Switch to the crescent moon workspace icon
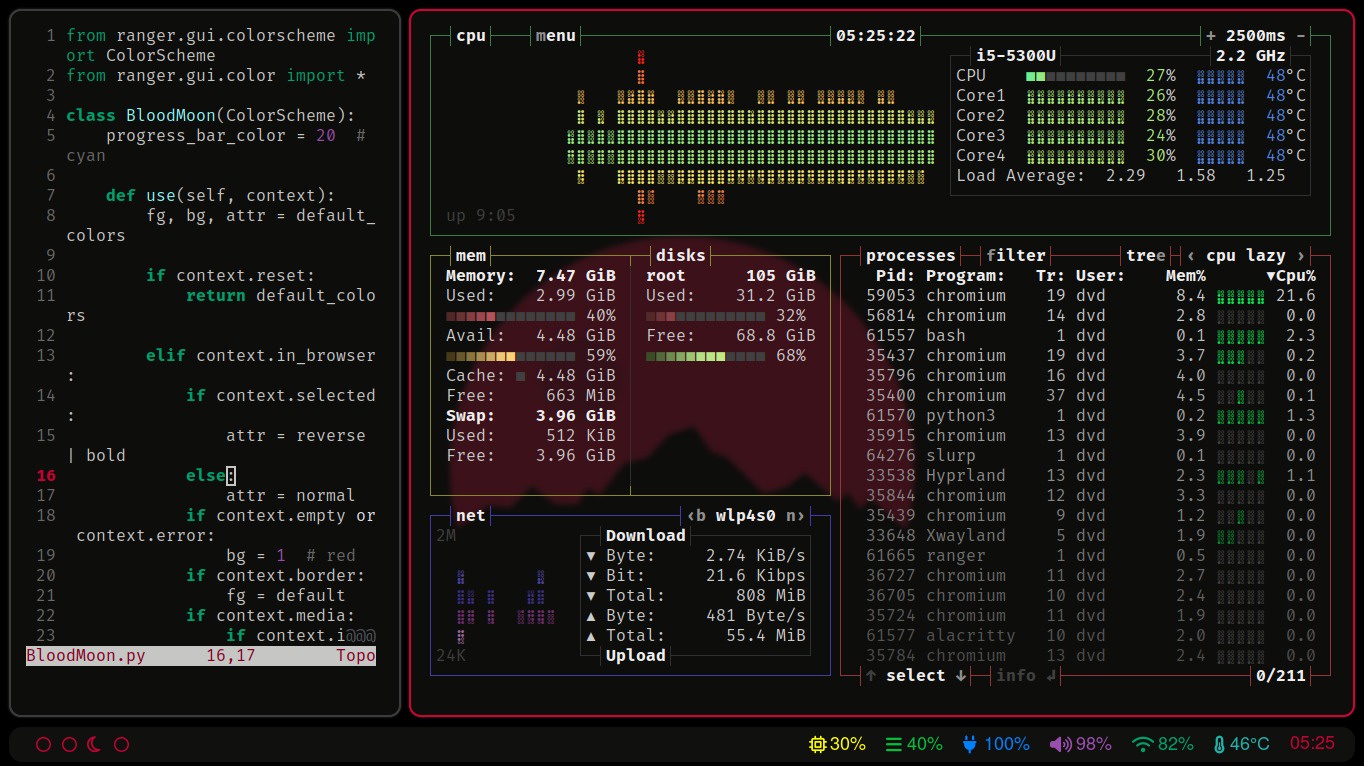This screenshot has width=1364, height=766. (x=95, y=744)
